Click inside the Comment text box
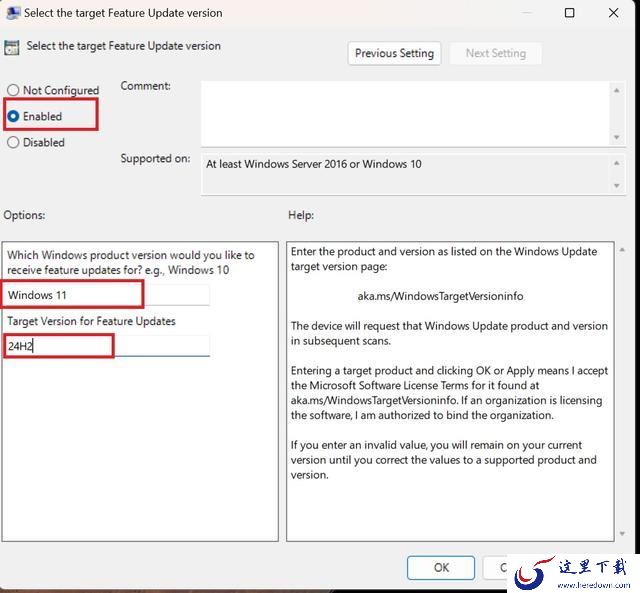The height and width of the screenshot is (593, 640). click(x=406, y=114)
